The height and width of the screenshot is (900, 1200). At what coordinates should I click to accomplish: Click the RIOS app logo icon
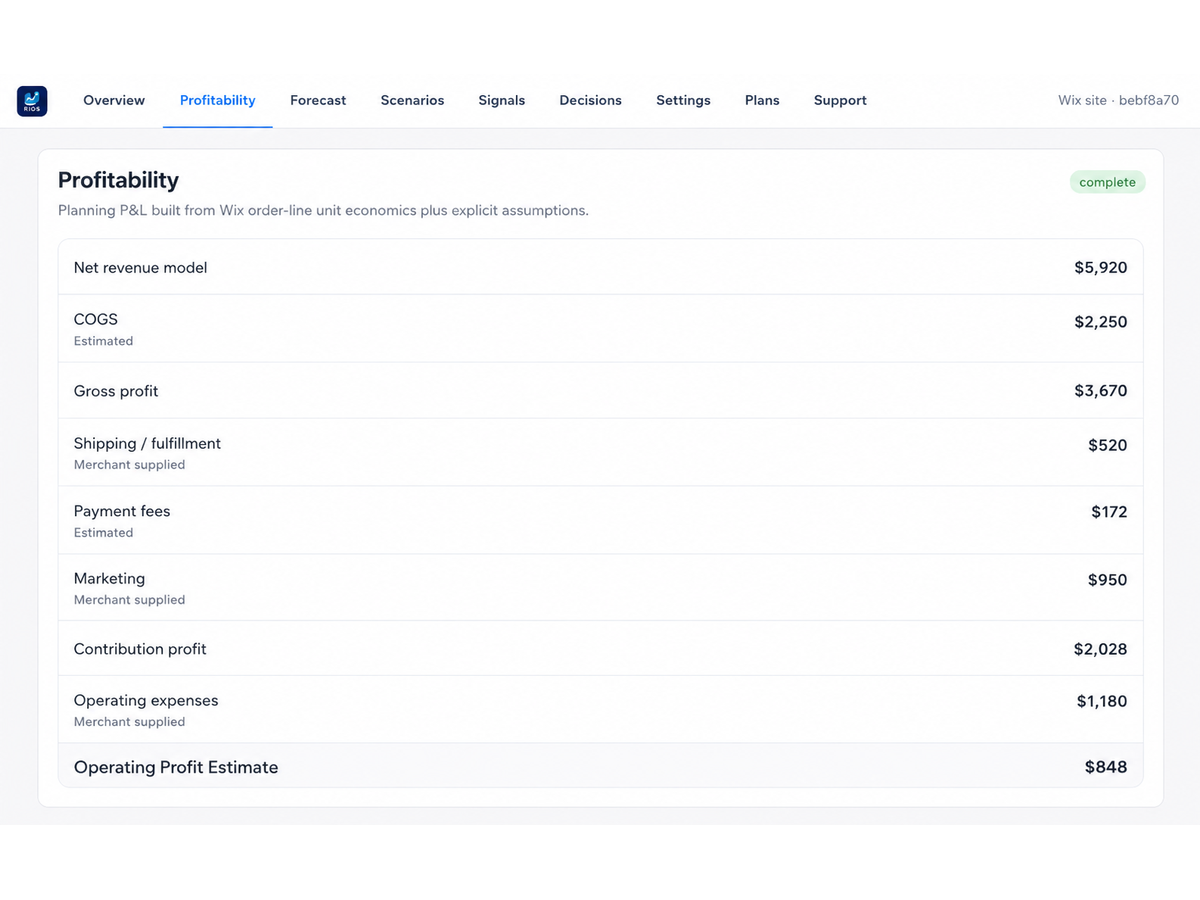(x=32, y=101)
